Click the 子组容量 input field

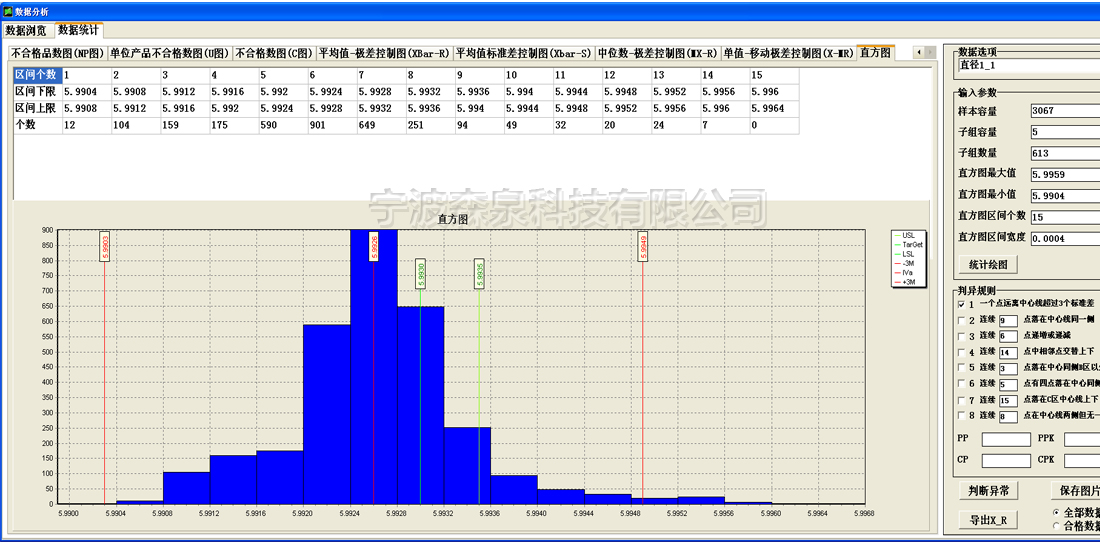pos(1064,132)
